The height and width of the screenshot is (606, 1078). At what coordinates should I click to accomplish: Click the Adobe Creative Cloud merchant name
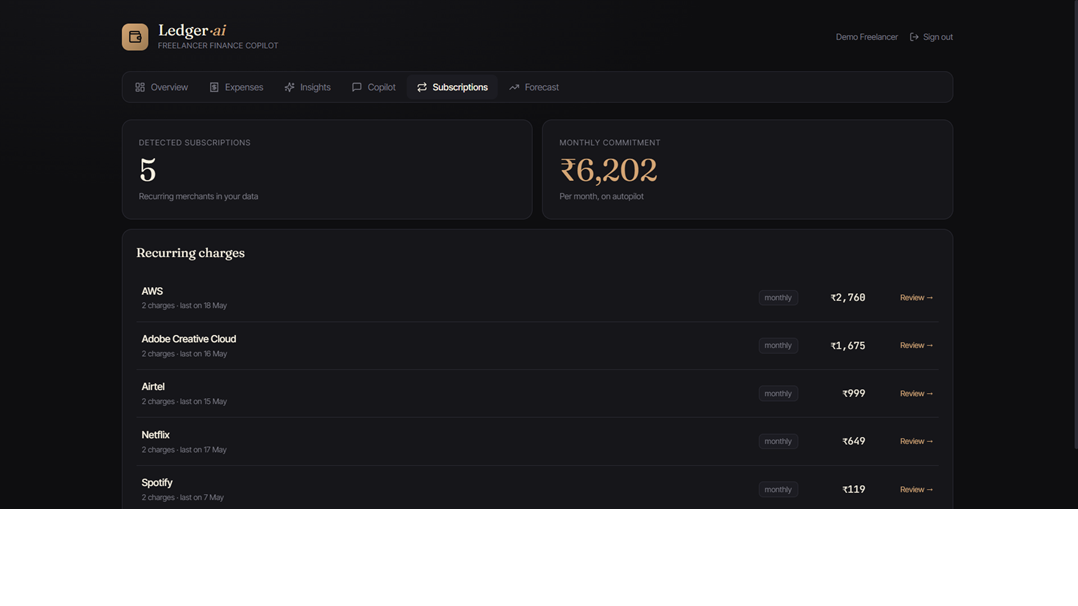[x=188, y=339]
